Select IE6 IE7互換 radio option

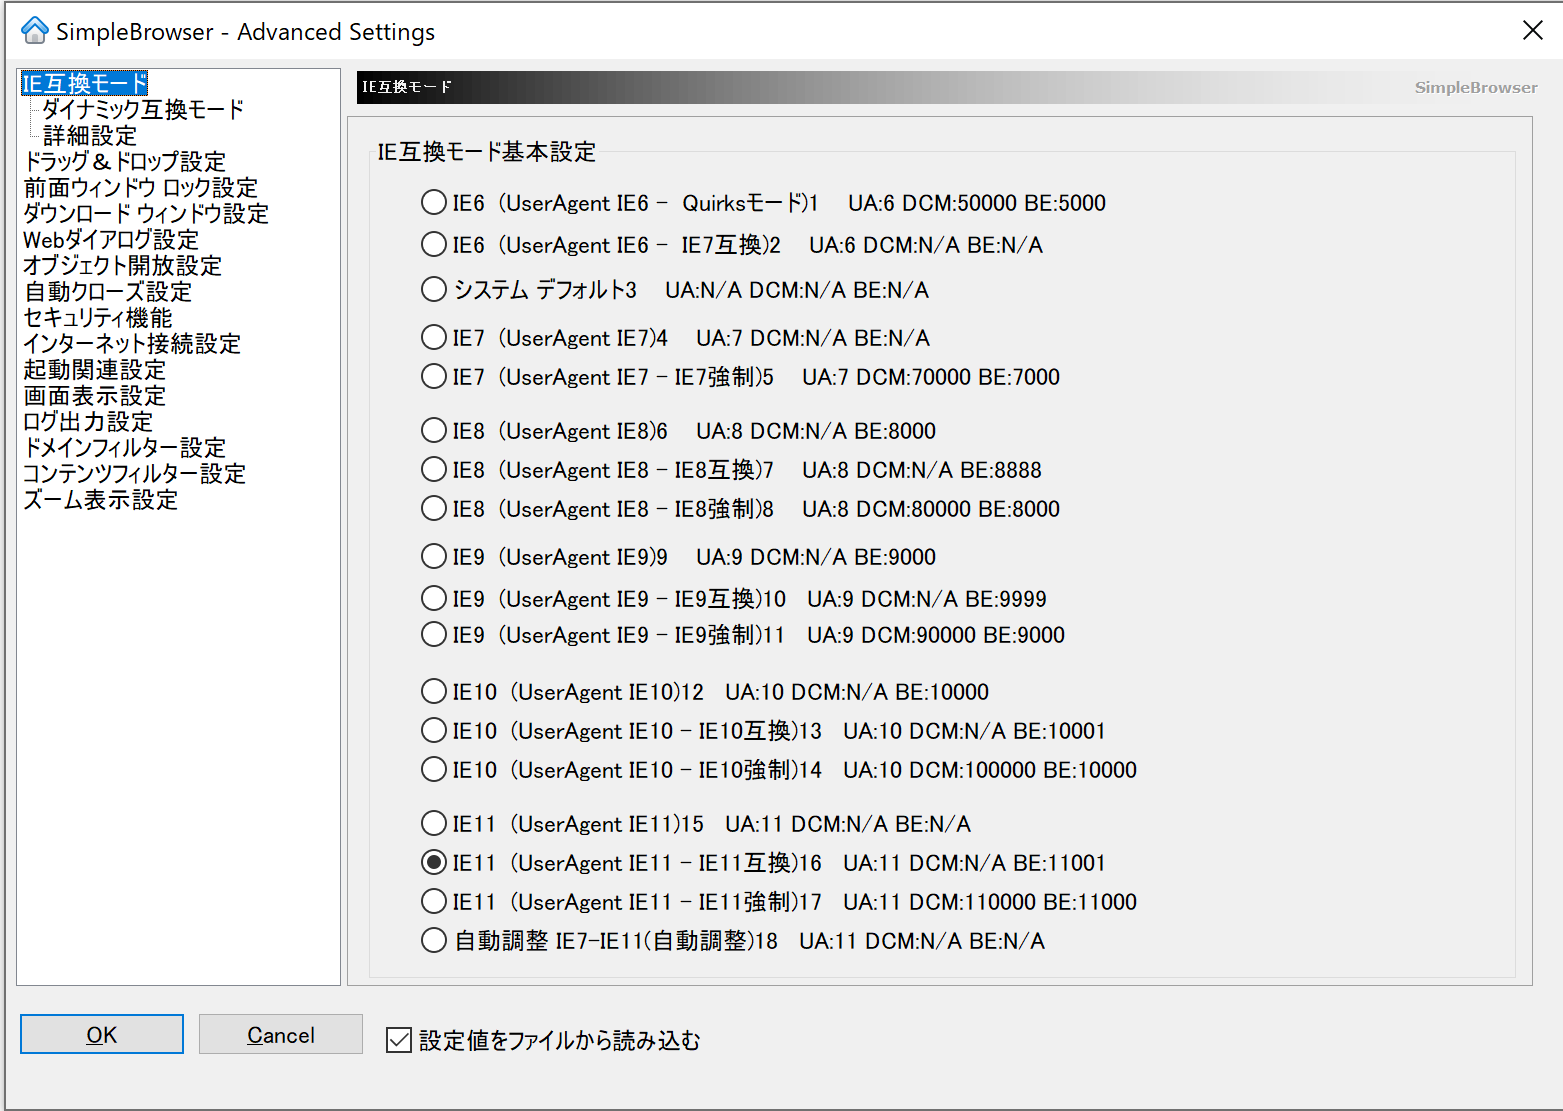click(434, 245)
